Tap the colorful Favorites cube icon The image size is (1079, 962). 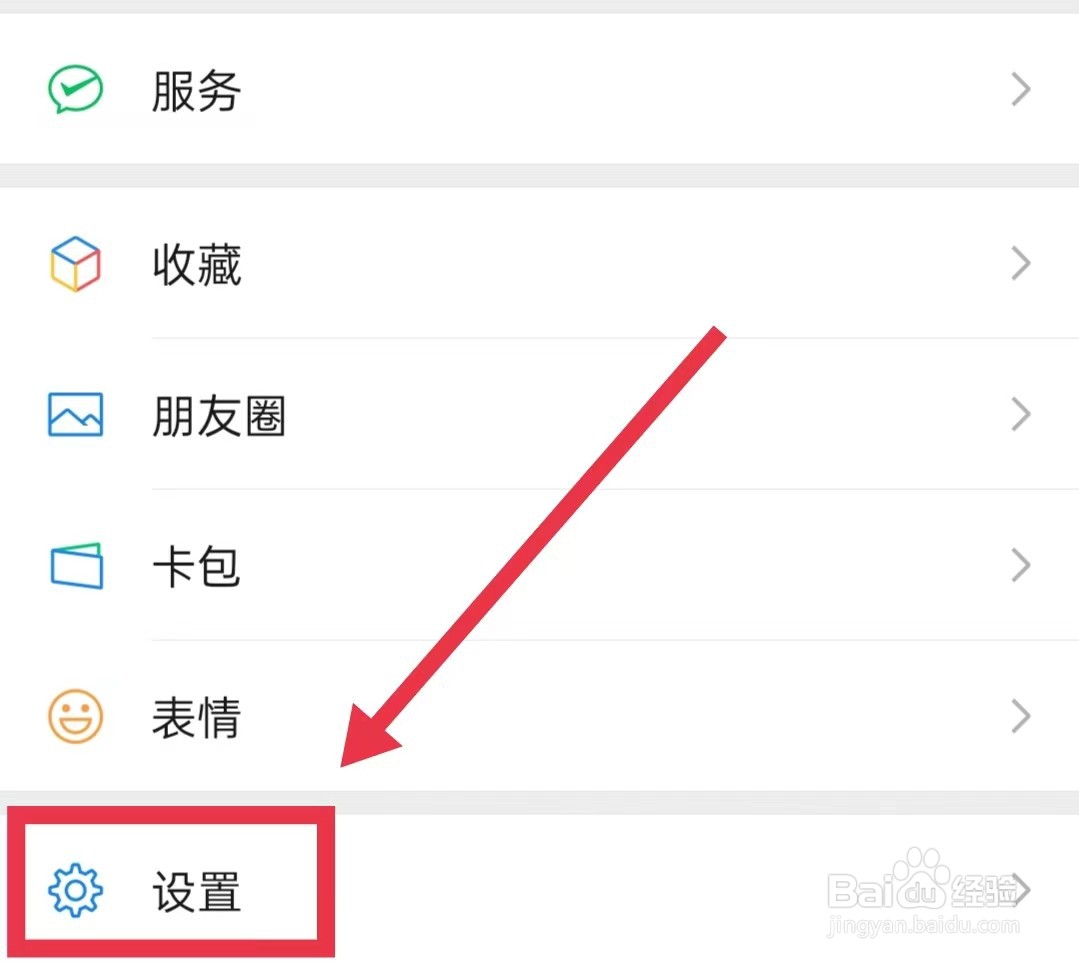click(76, 264)
